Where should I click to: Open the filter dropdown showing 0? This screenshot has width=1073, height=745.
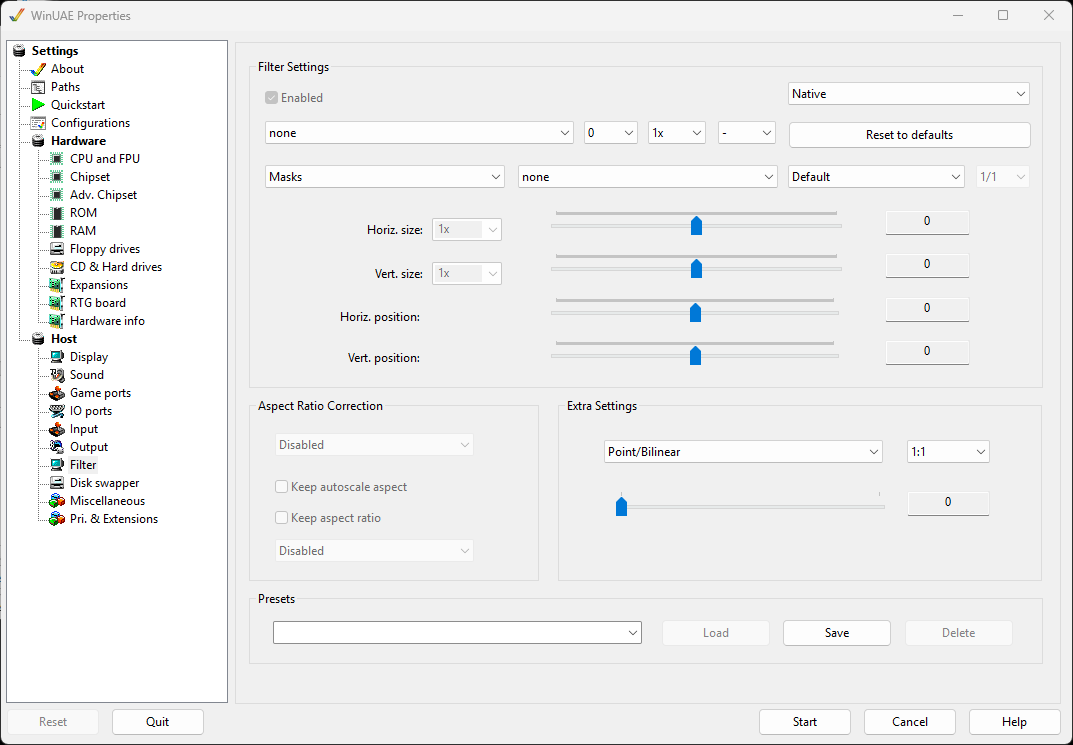coord(611,133)
